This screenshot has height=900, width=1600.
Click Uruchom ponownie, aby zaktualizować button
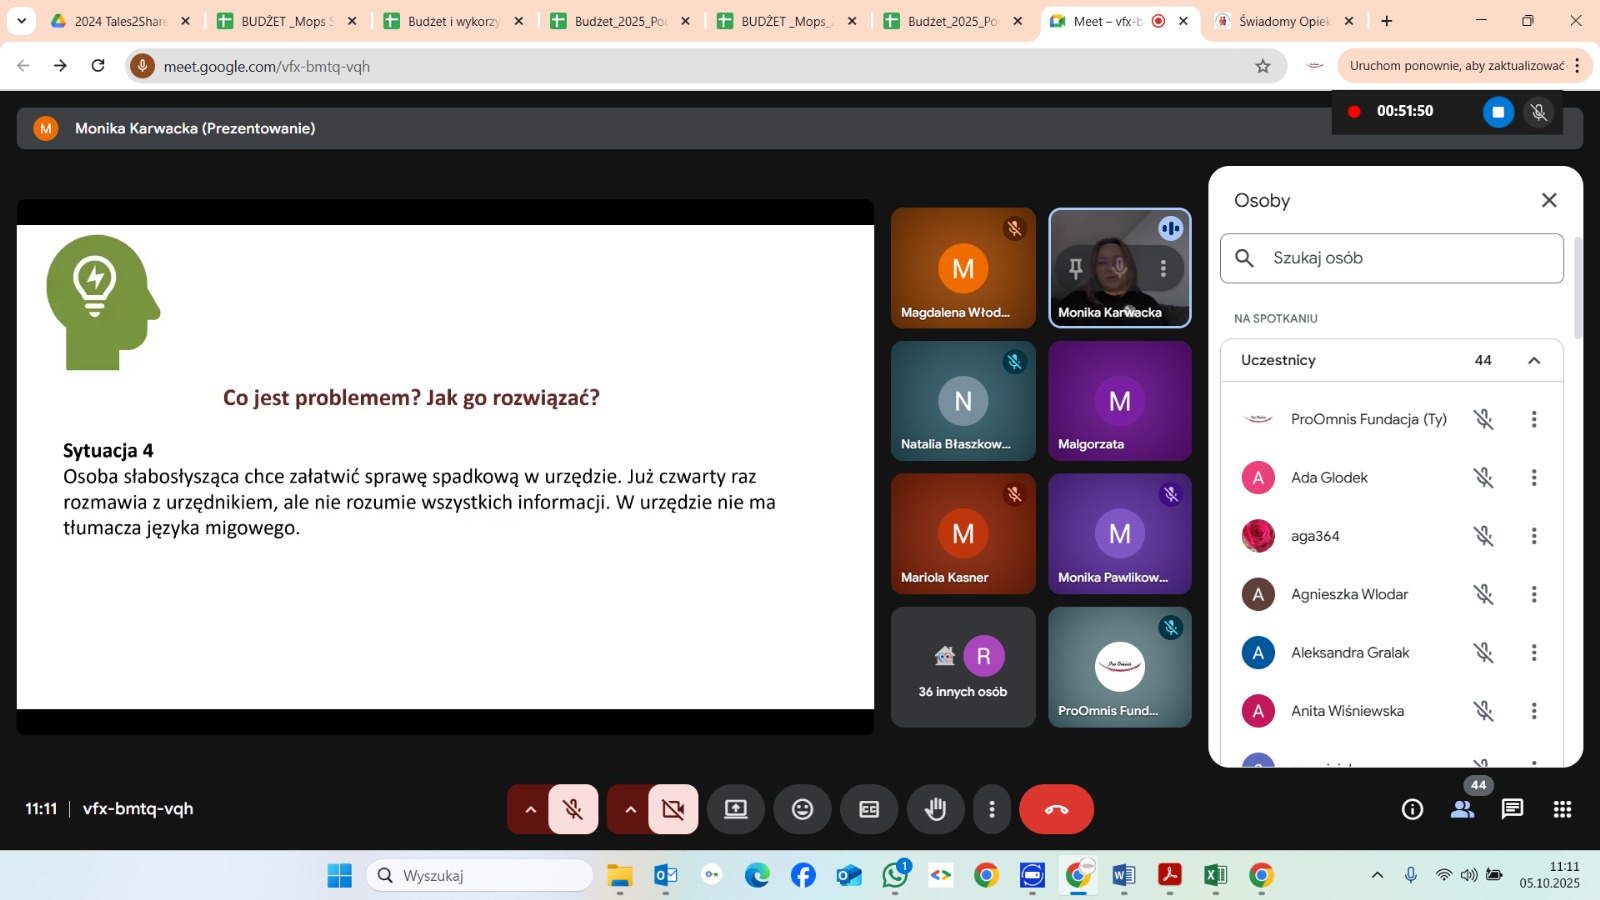point(1456,66)
